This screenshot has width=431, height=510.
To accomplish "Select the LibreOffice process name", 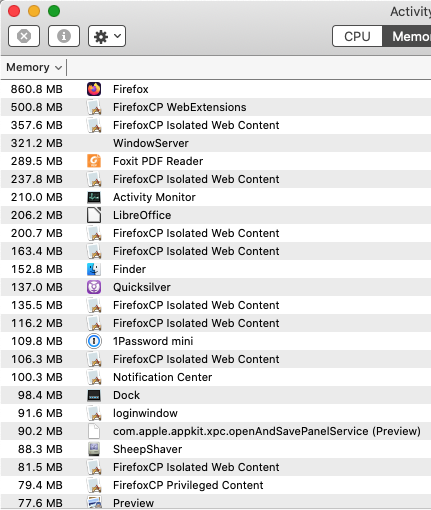I will (142, 215).
